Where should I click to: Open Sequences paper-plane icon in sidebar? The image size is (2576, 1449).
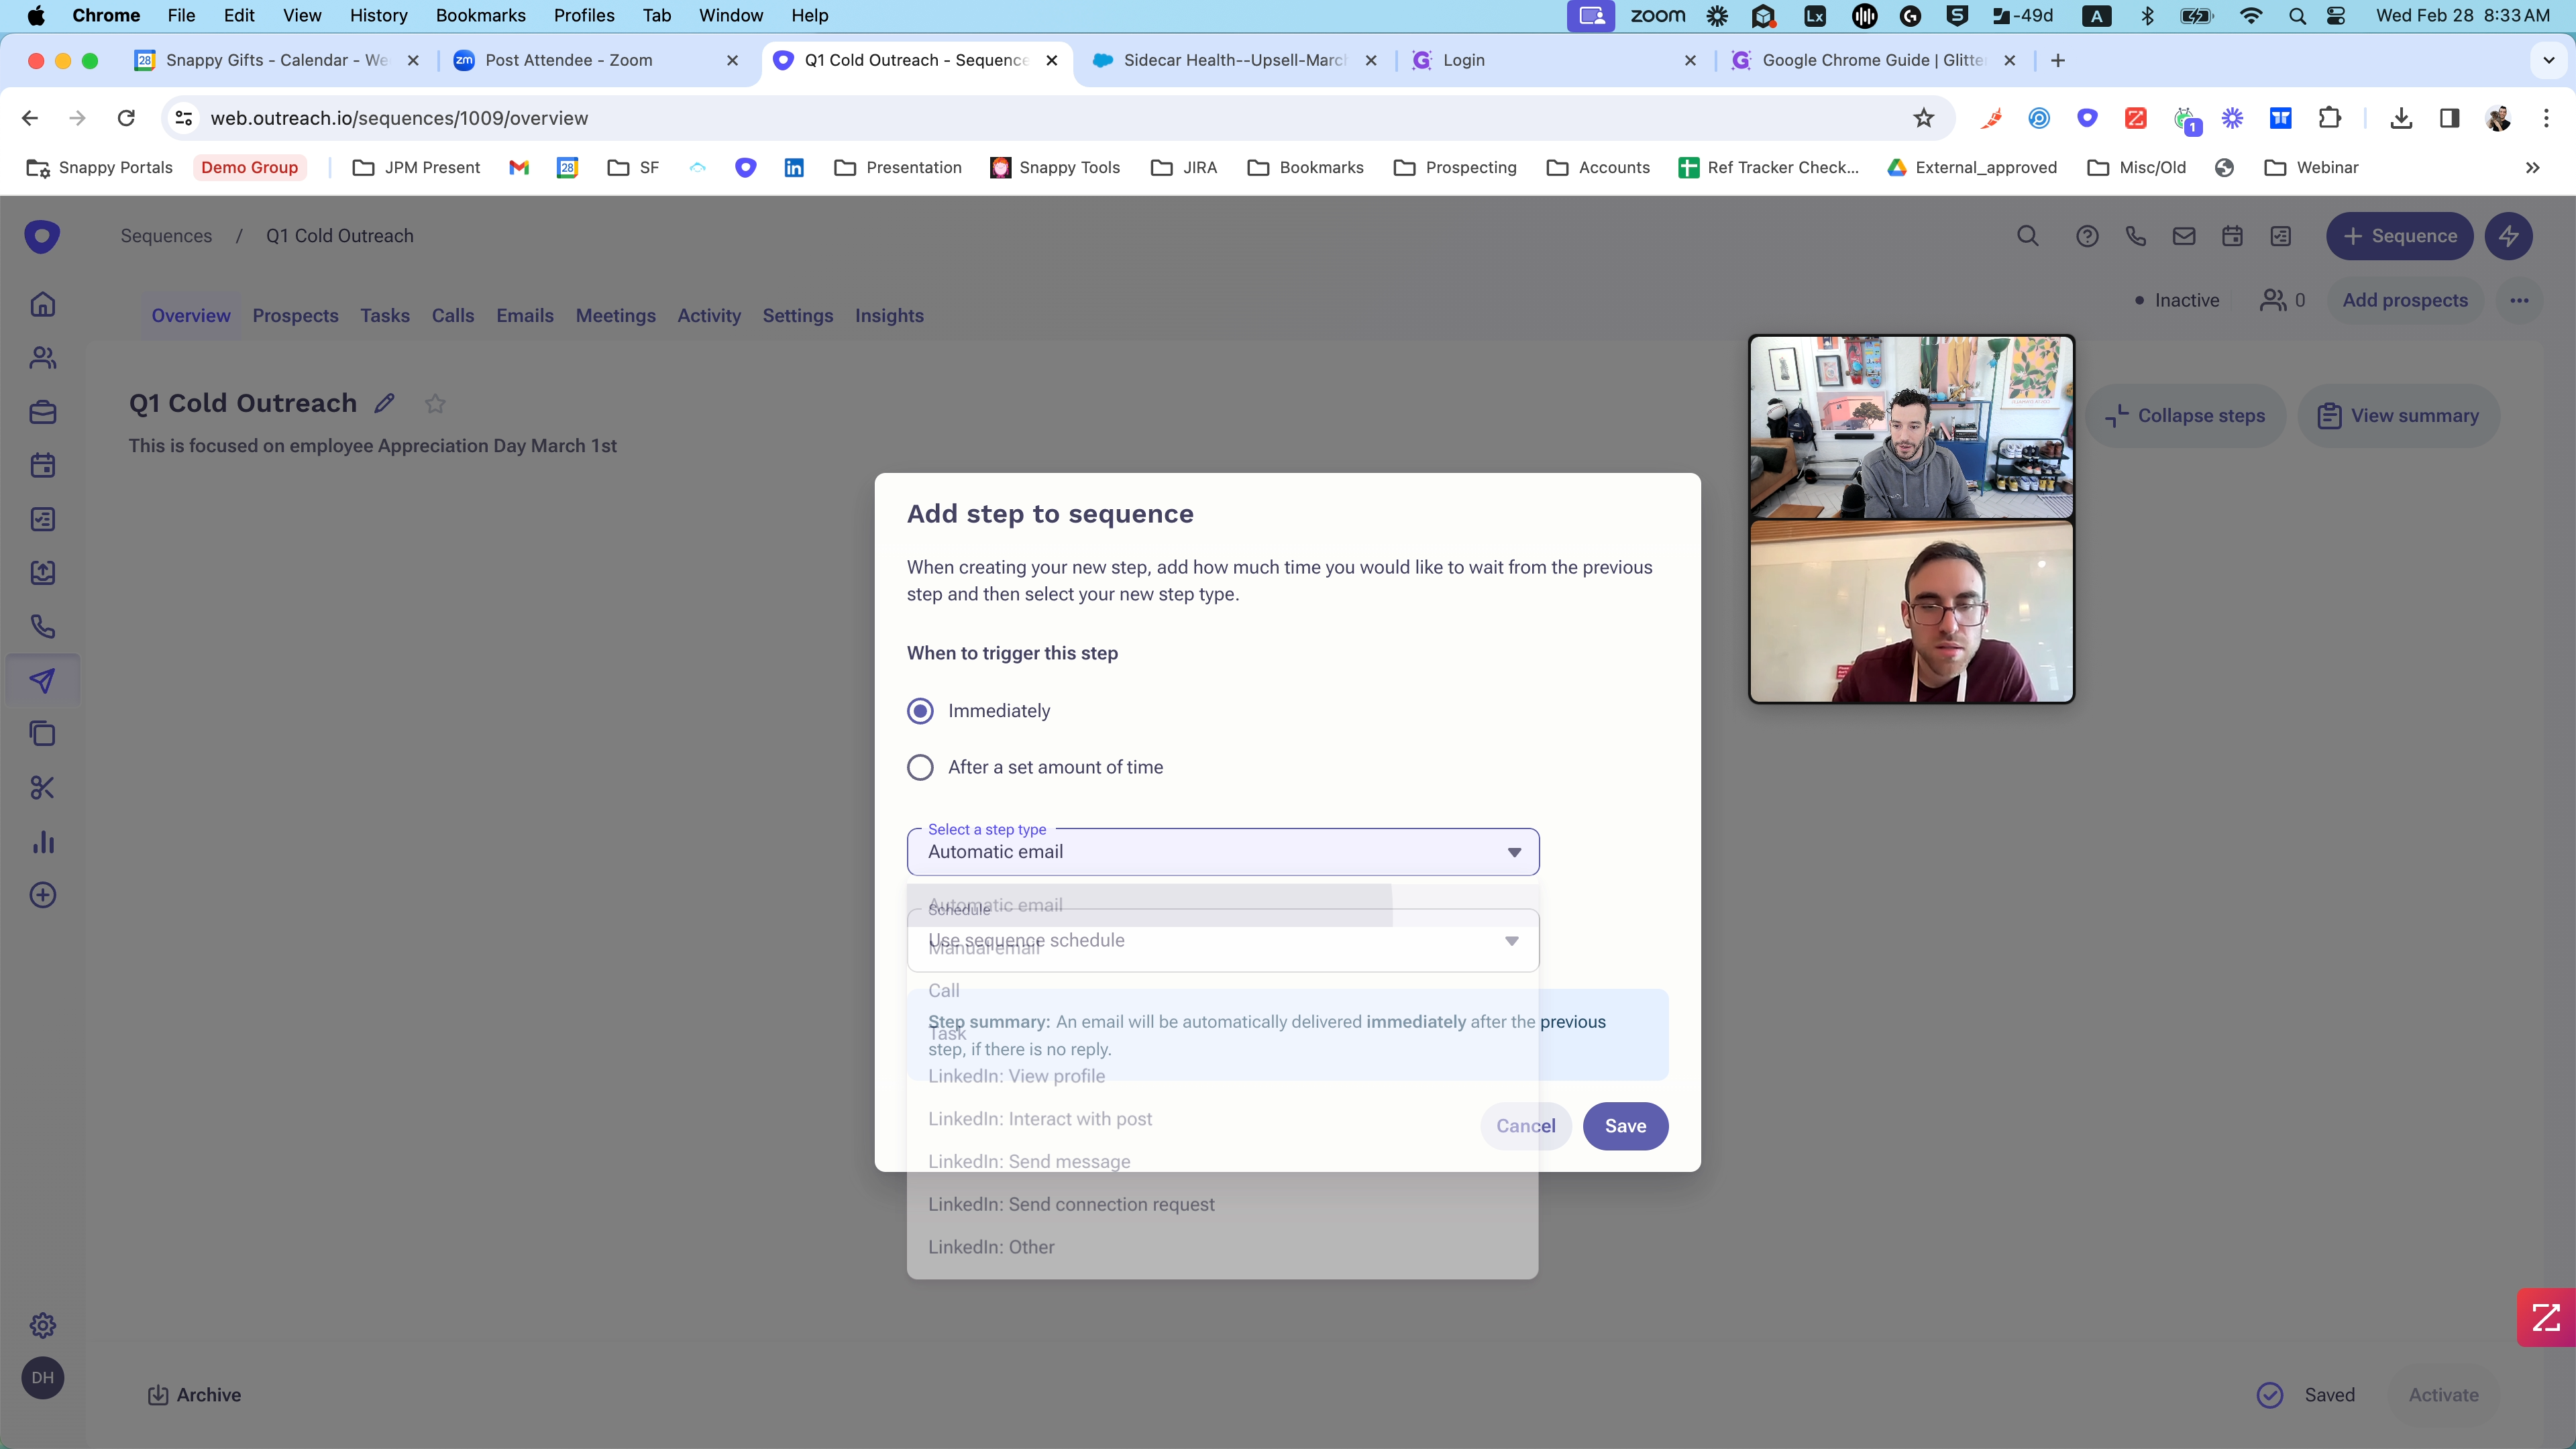pos(42,681)
